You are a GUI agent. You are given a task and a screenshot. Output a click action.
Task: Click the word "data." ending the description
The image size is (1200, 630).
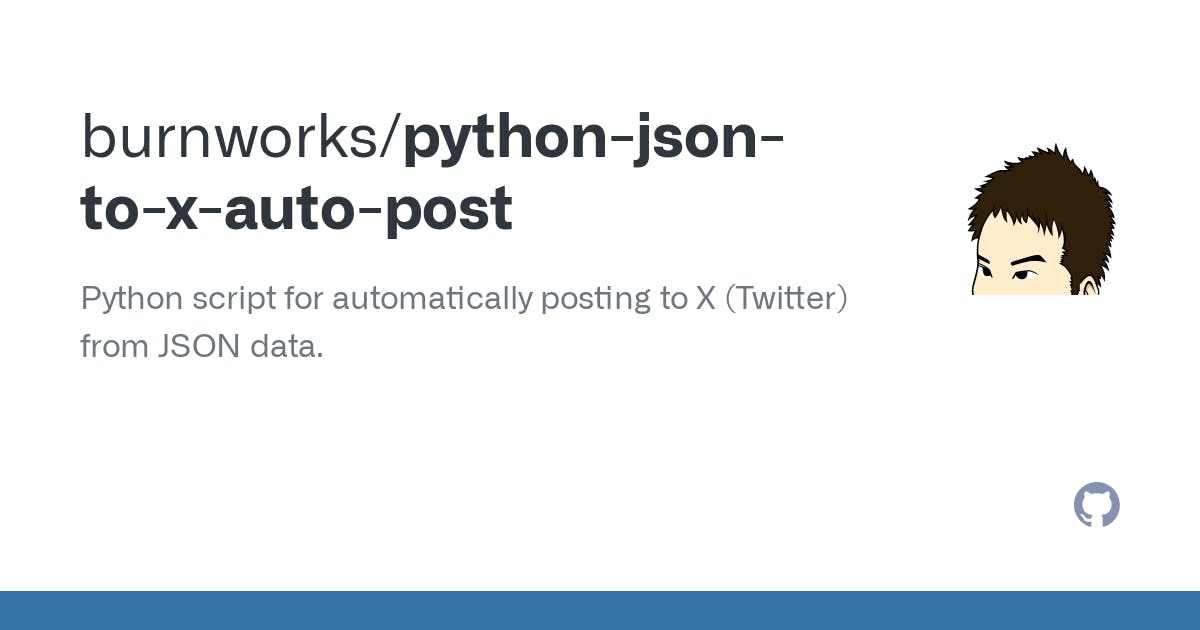[x=290, y=346]
